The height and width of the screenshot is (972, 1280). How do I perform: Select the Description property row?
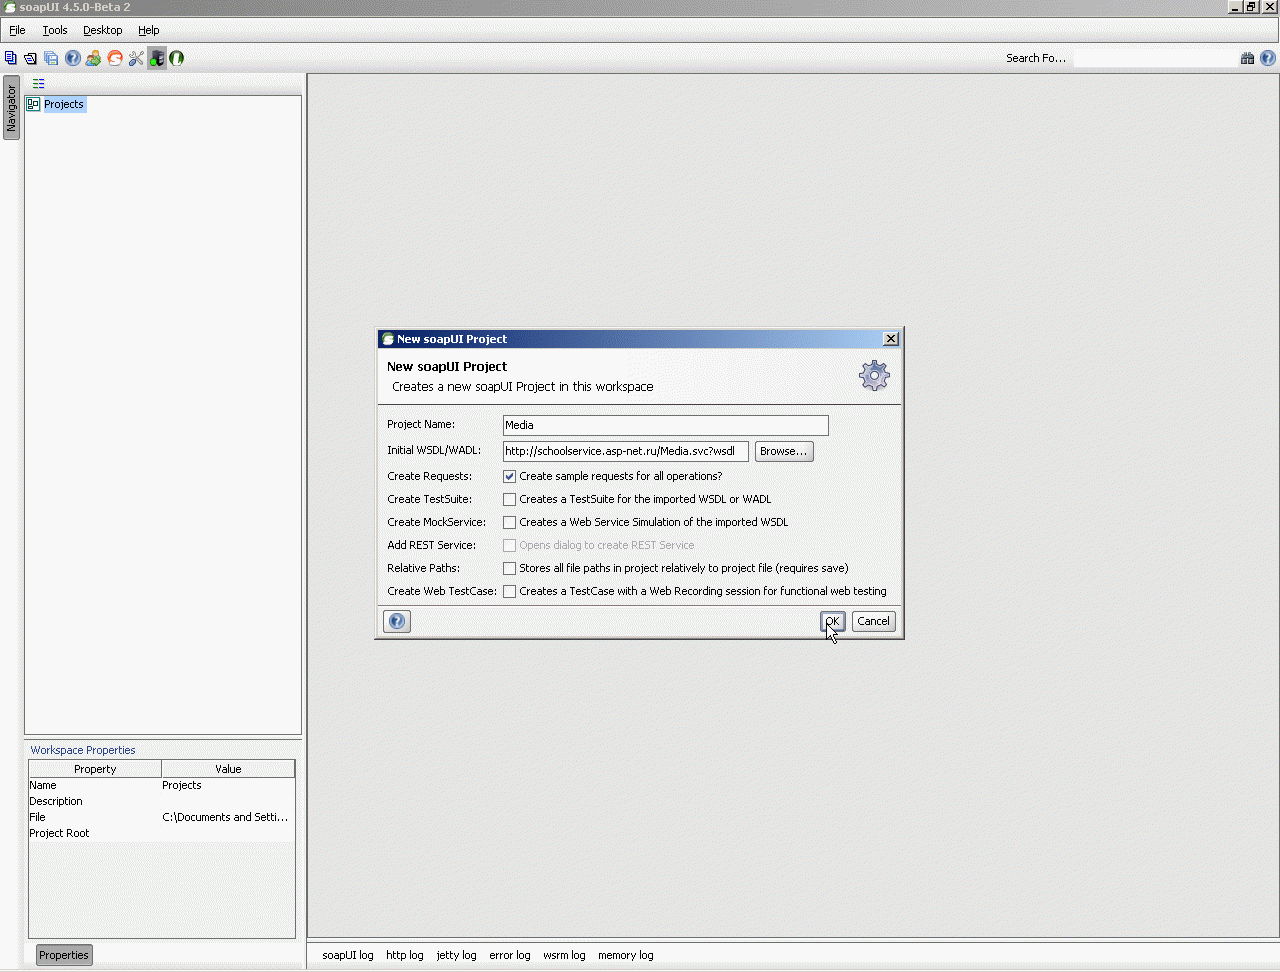point(162,801)
